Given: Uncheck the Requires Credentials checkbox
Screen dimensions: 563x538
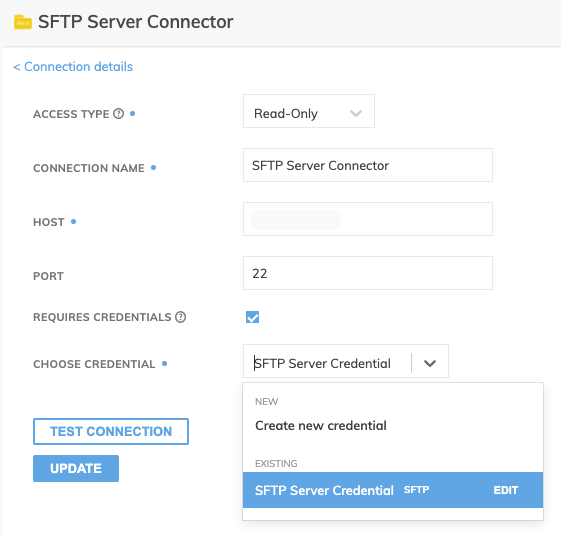Looking at the screenshot, I should coord(252,317).
